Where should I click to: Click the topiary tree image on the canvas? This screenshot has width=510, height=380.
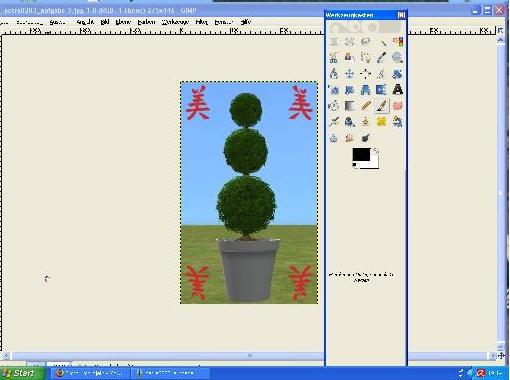[x=249, y=193]
